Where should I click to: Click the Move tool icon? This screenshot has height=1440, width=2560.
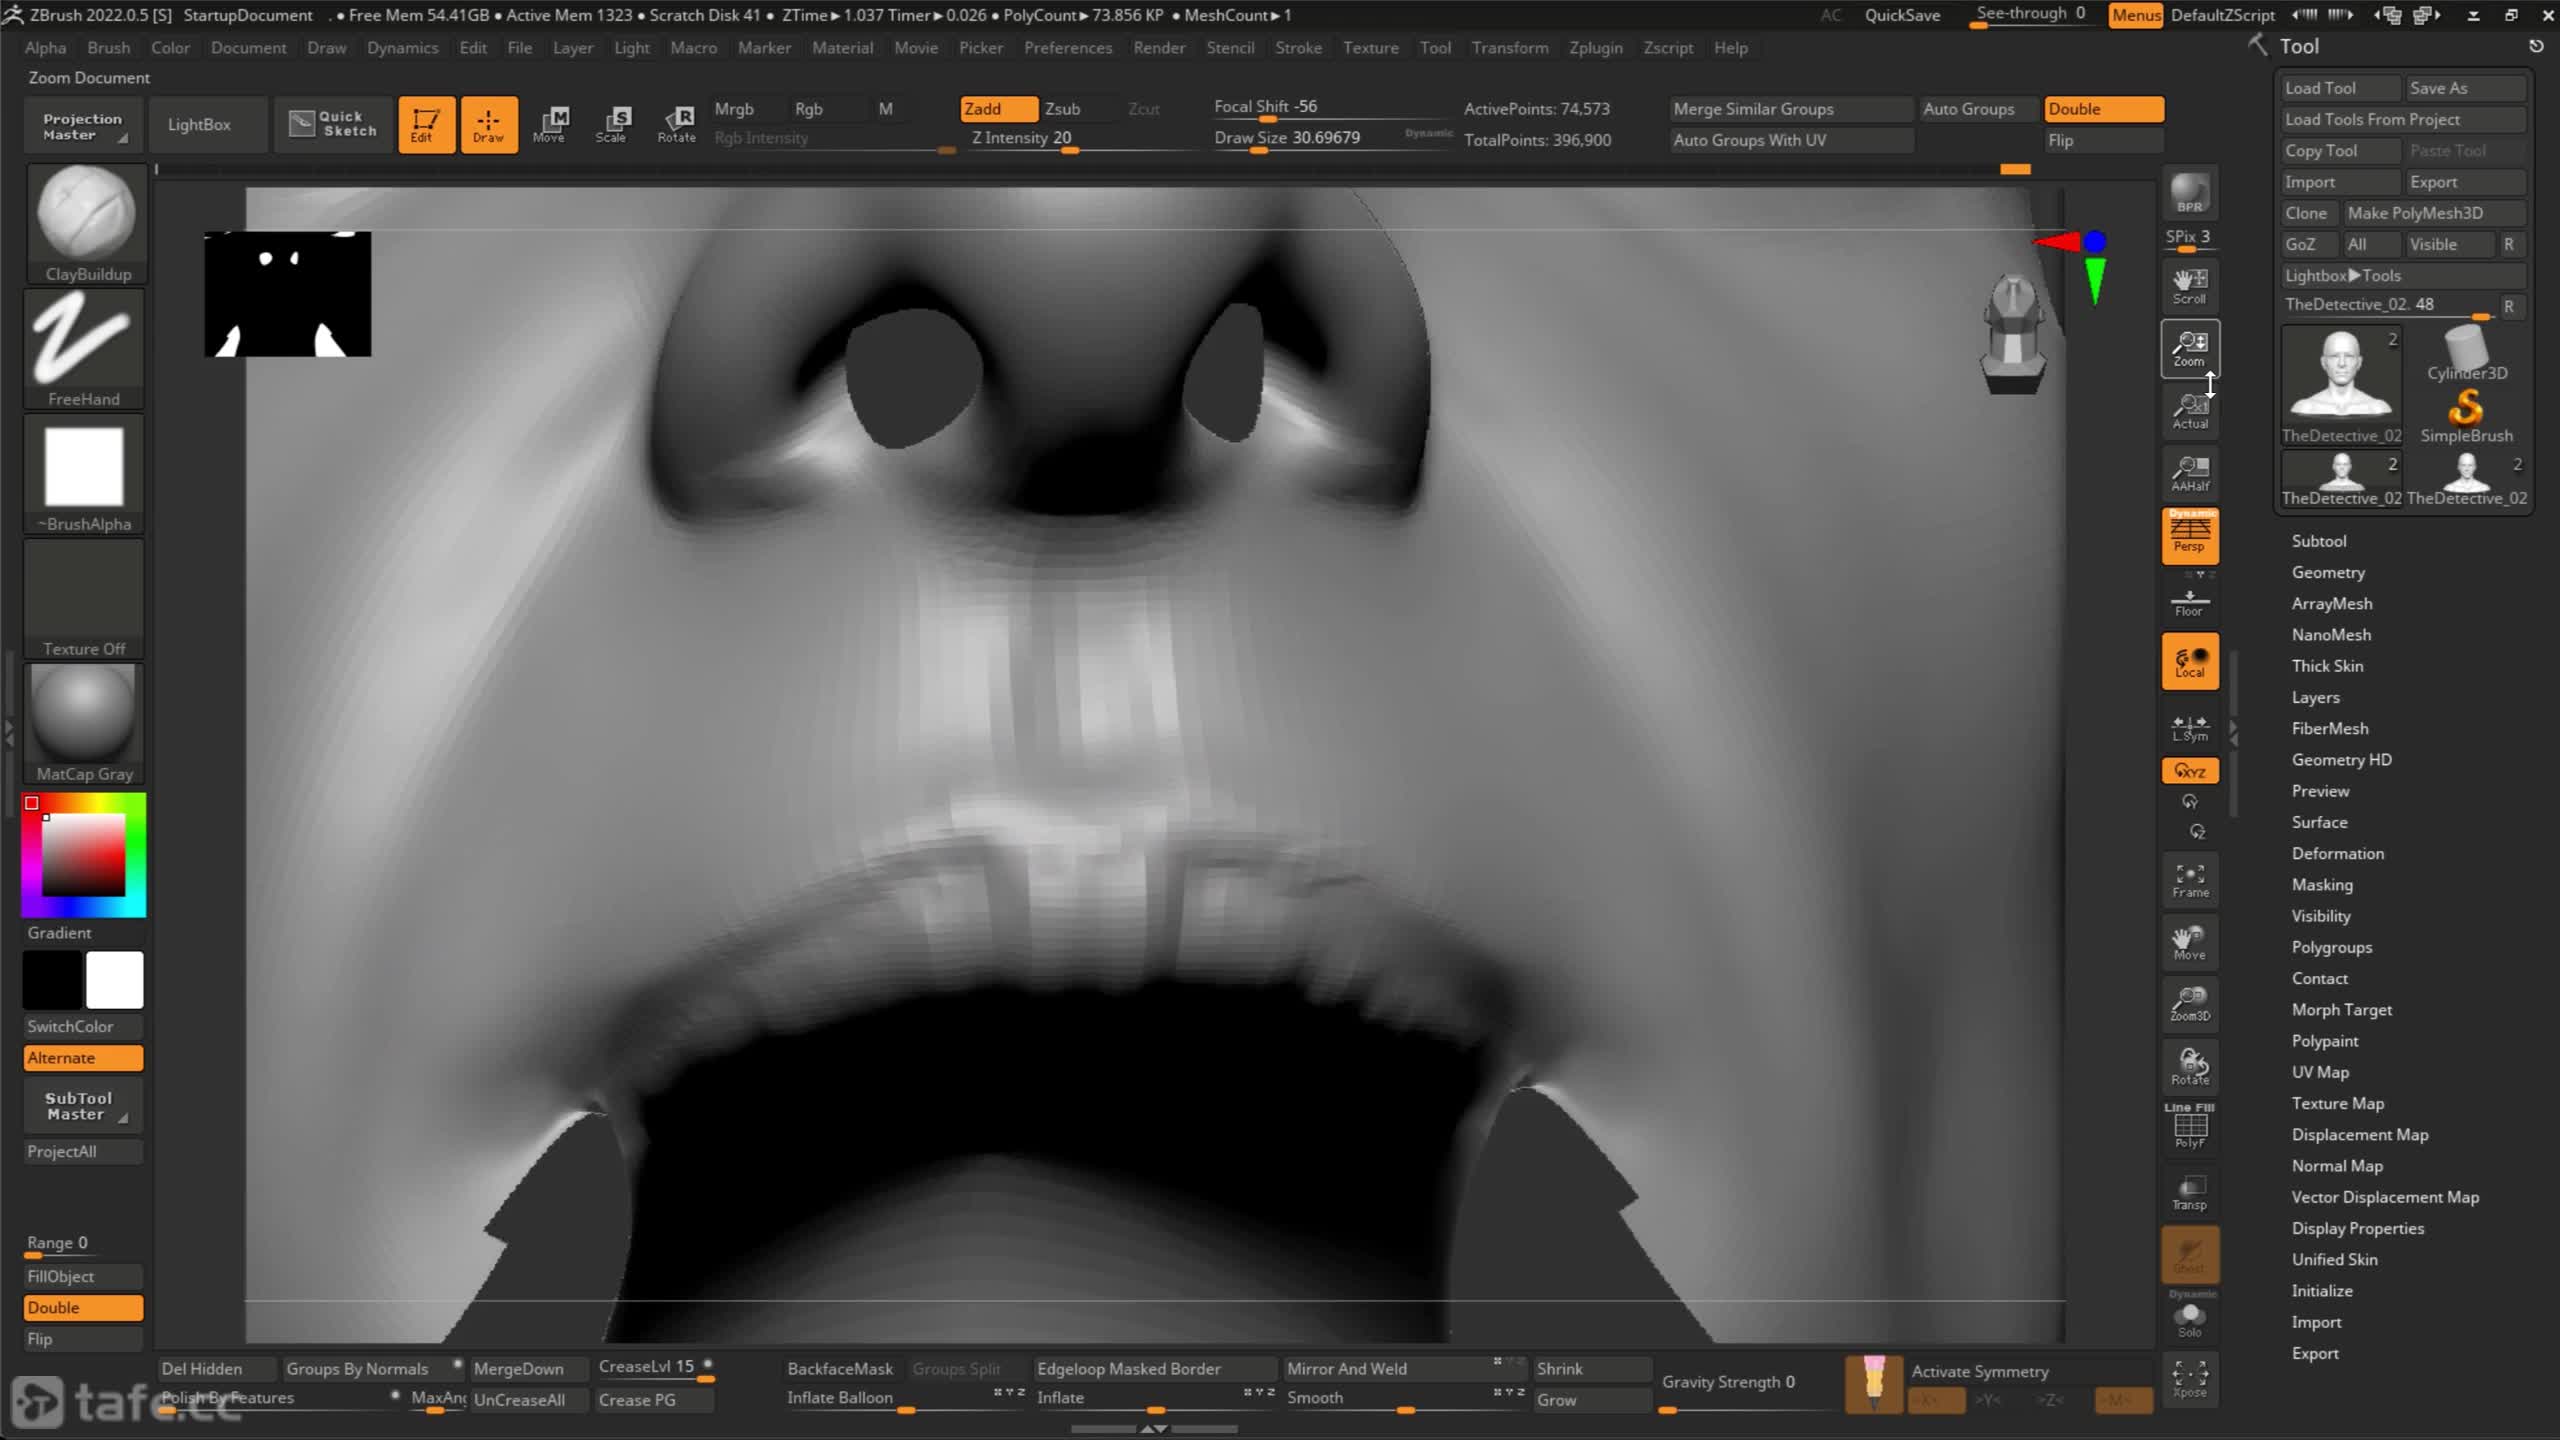pos(554,123)
